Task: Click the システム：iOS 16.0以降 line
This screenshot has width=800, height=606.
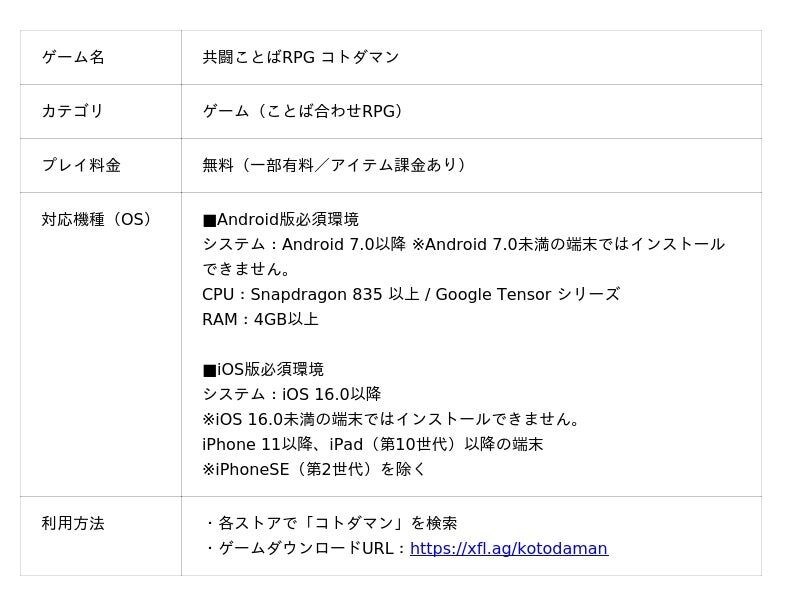Action: 292,394
